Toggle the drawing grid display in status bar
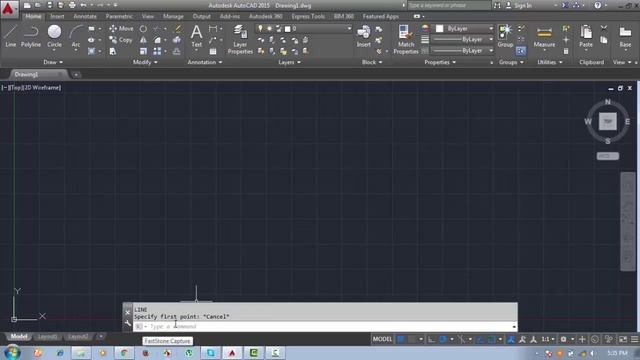 [x=401, y=339]
